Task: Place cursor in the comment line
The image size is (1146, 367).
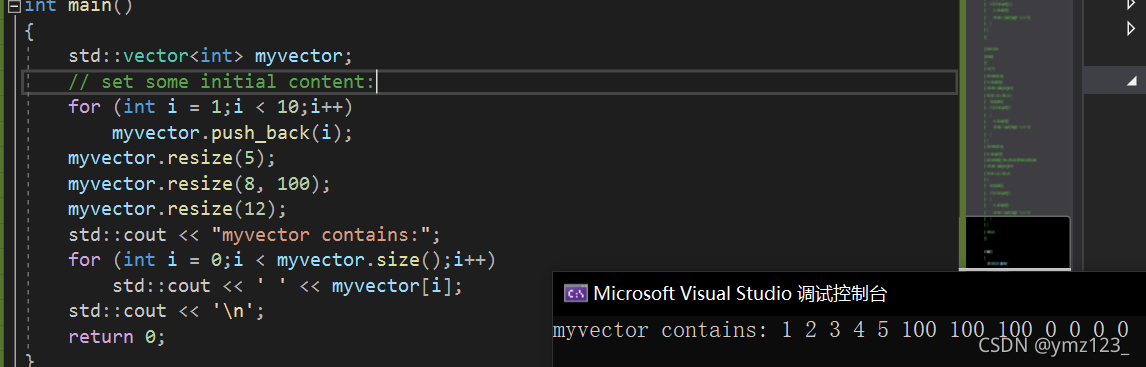Action: point(221,81)
